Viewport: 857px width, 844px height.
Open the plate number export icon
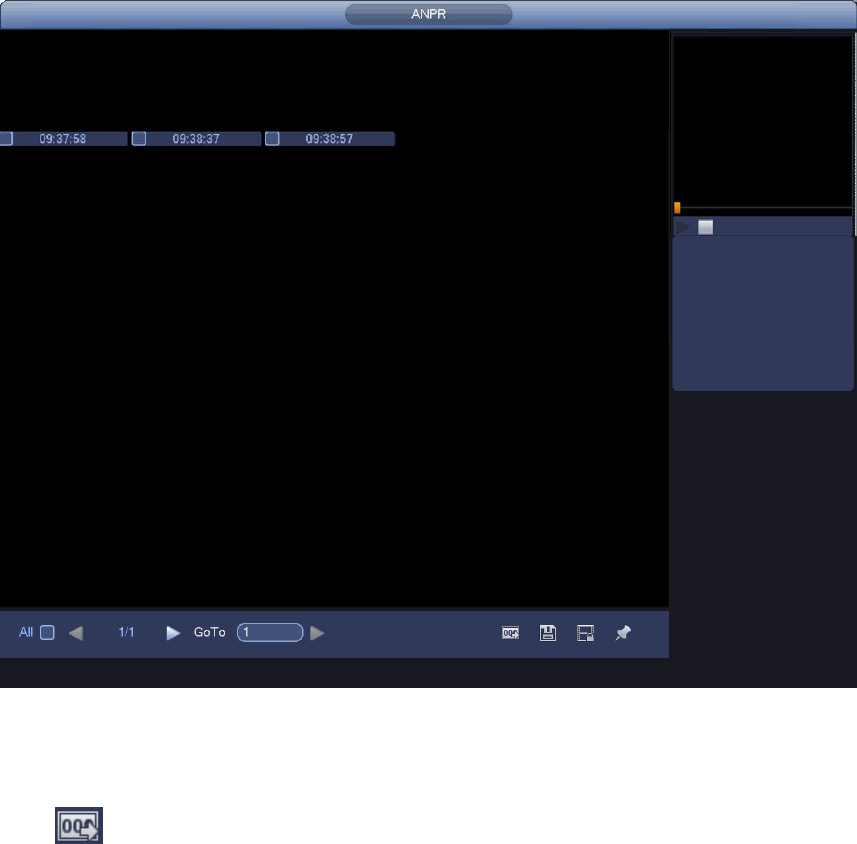[x=510, y=633]
